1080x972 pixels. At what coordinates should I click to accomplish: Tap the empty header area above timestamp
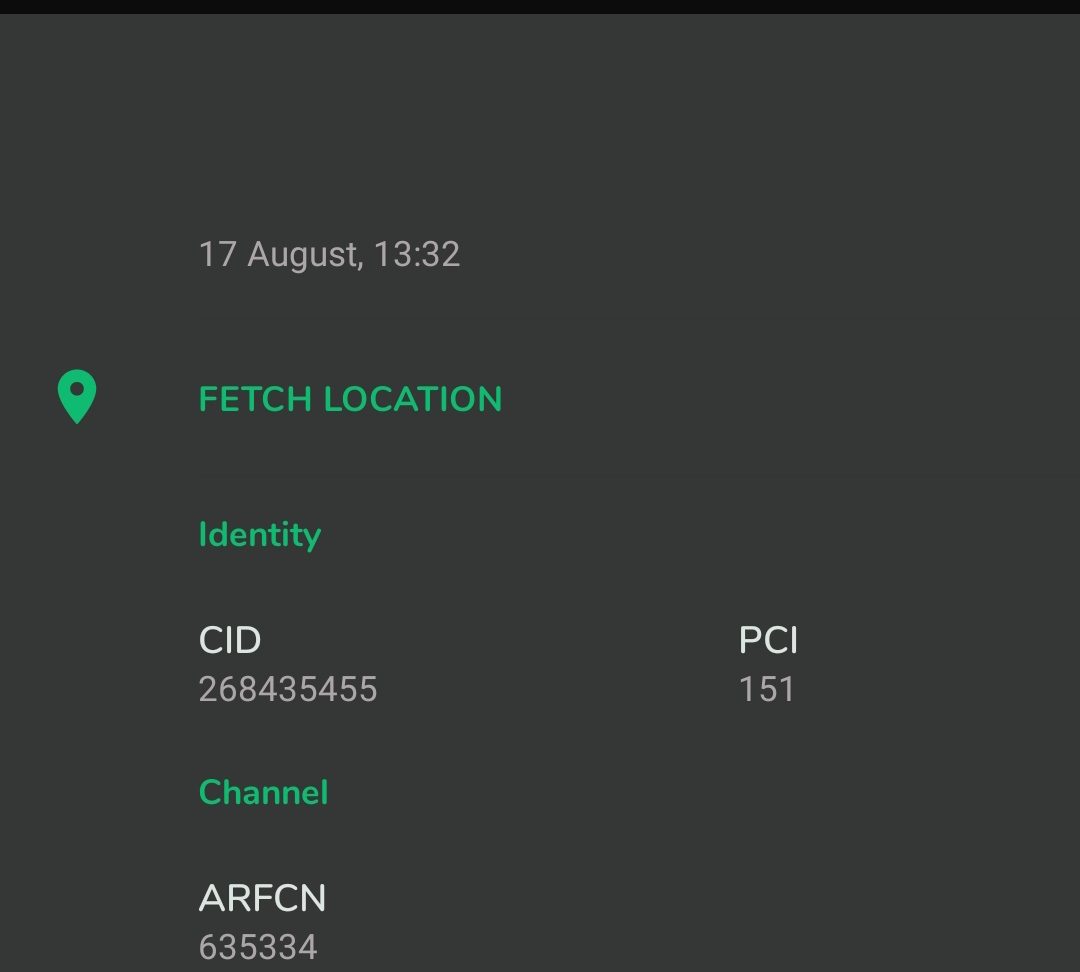[x=540, y=117]
